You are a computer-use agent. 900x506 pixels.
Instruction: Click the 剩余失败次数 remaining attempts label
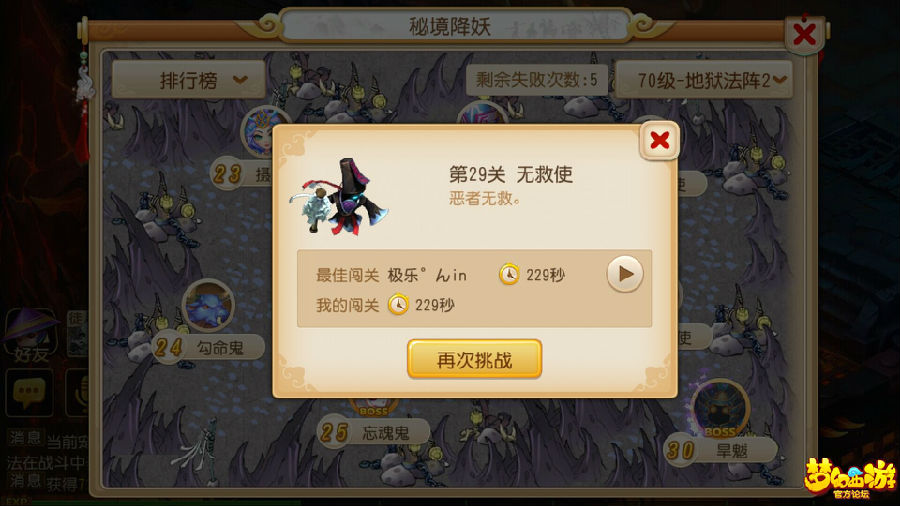point(537,80)
